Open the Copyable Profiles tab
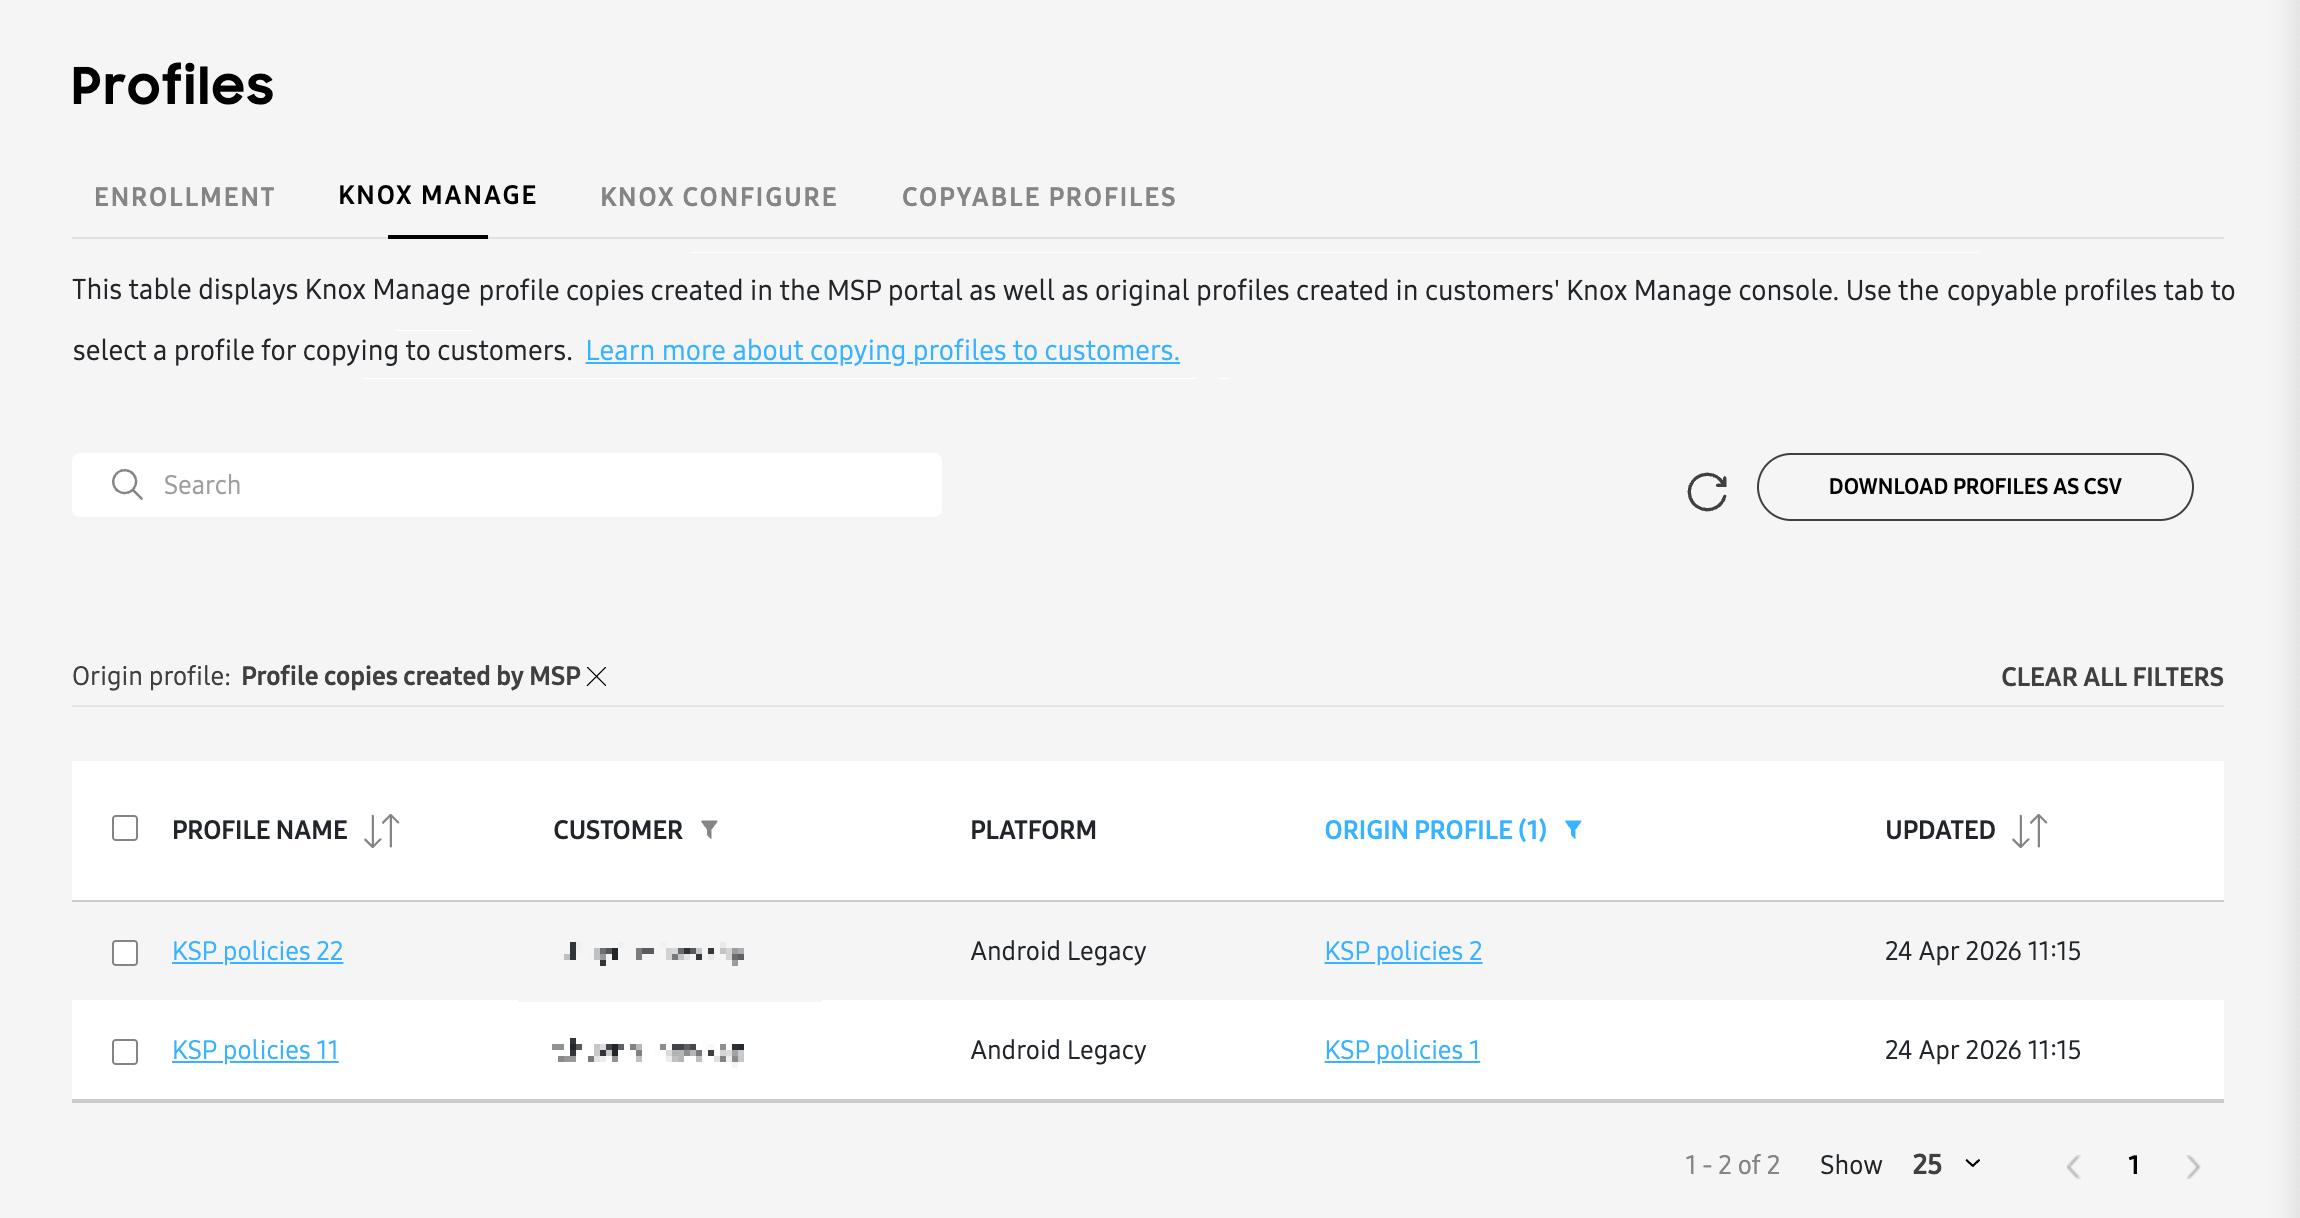The height and width of the screenshot is (1218, 2300). 1039,197
